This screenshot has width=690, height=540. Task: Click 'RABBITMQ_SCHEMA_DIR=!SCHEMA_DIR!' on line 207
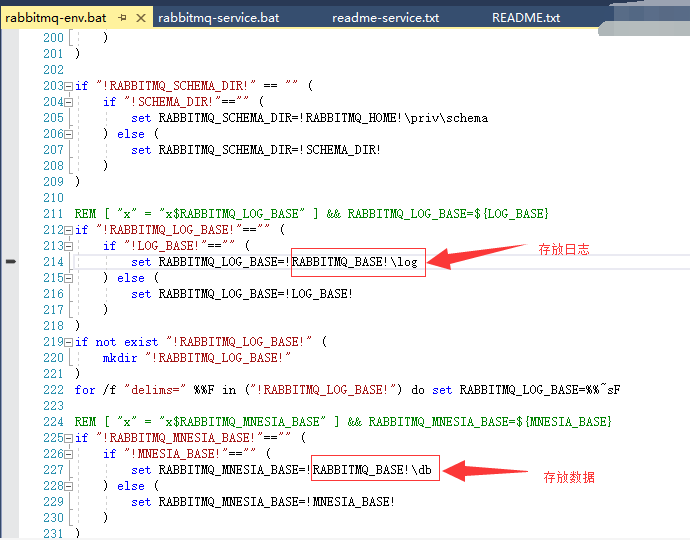point(269,150)
